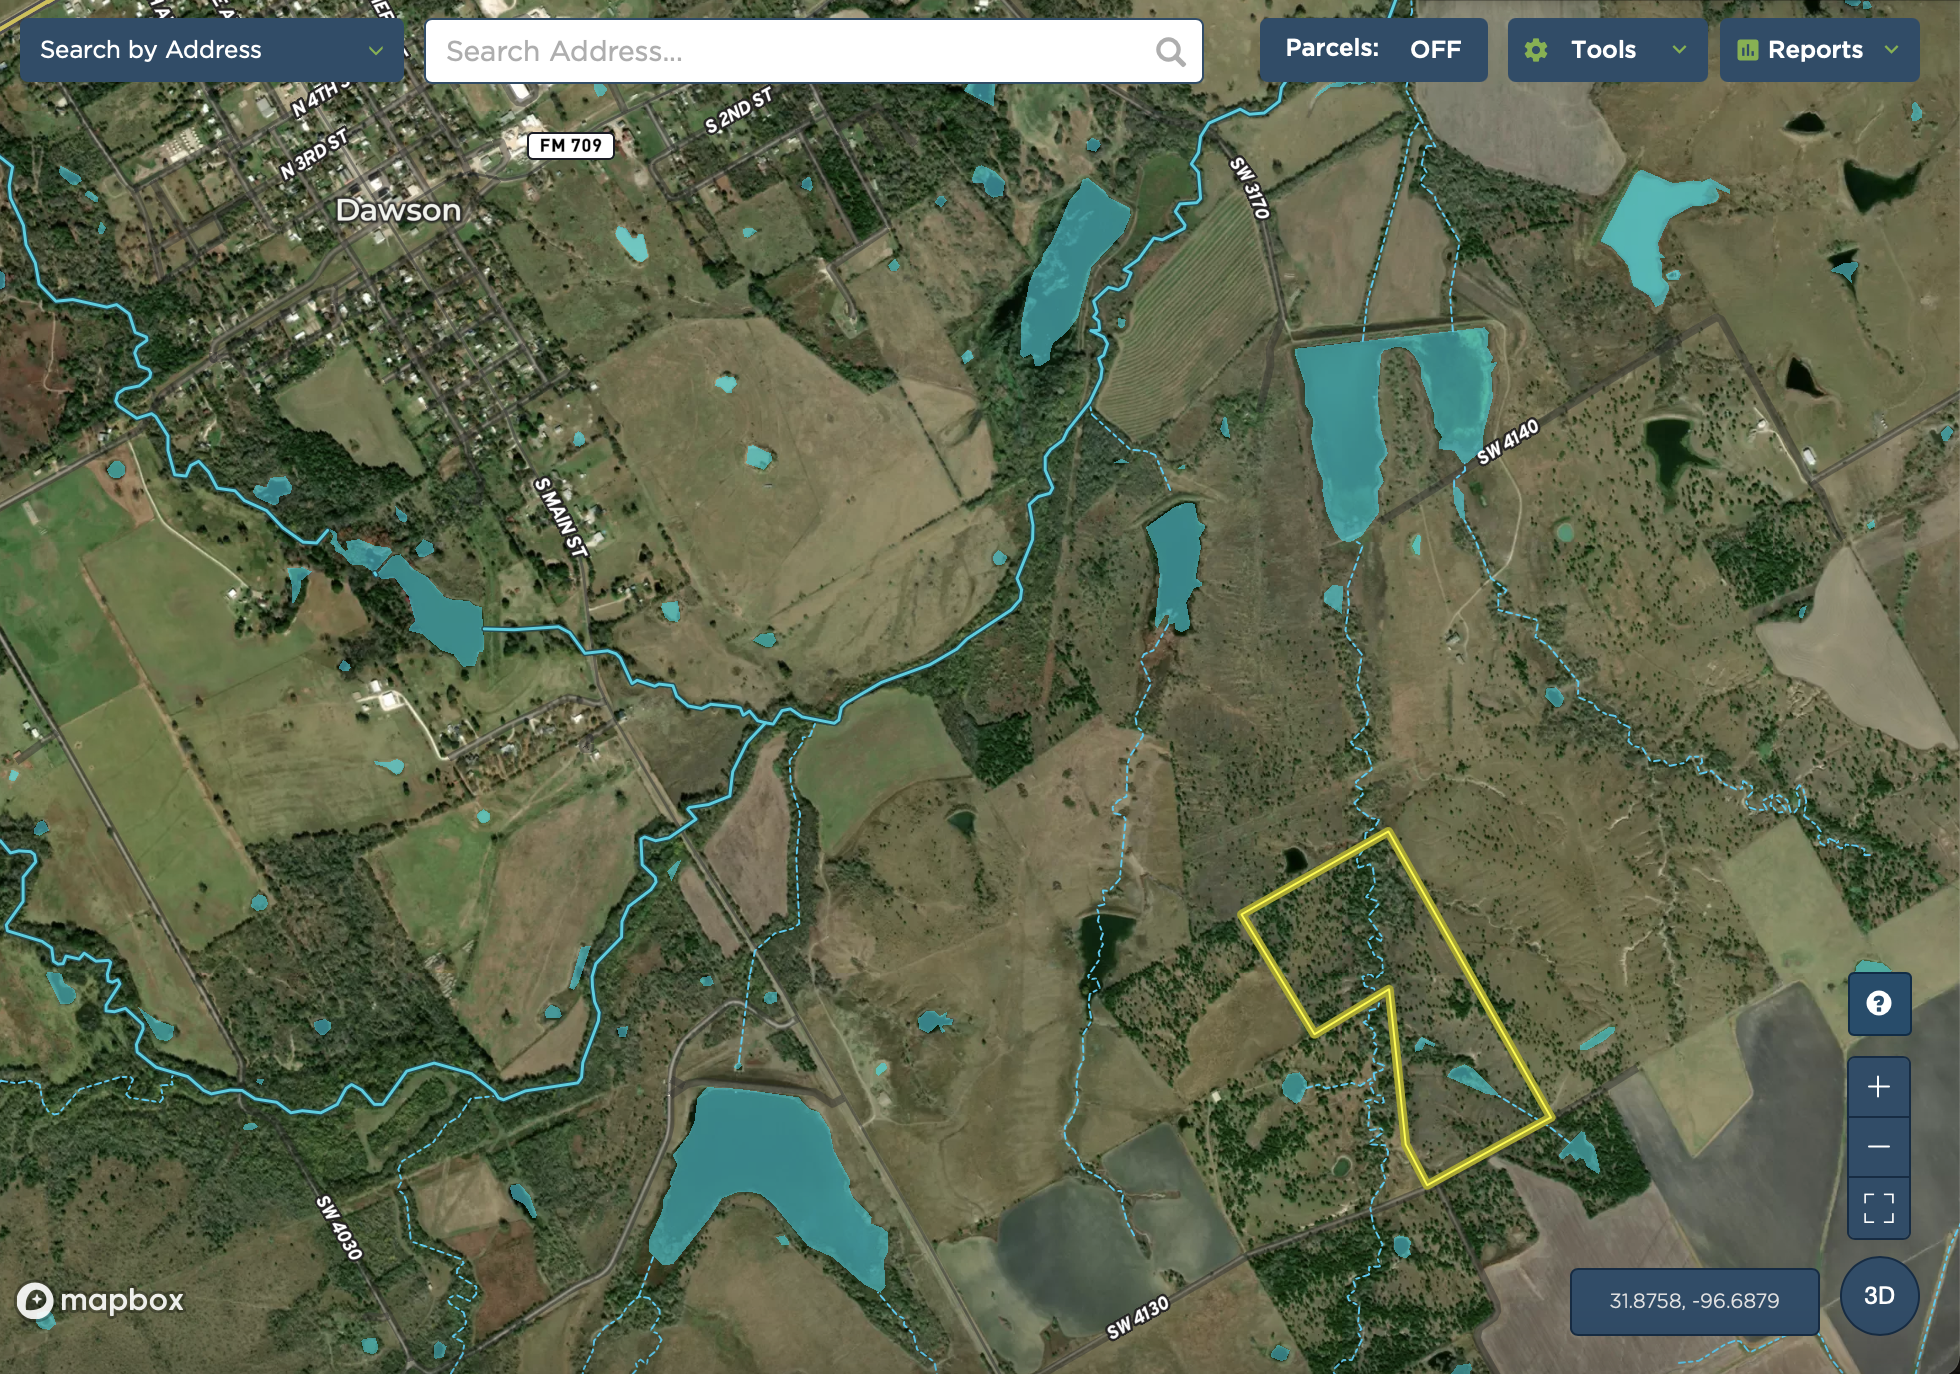Zoom in with the plus button

click(1879, 1087)
